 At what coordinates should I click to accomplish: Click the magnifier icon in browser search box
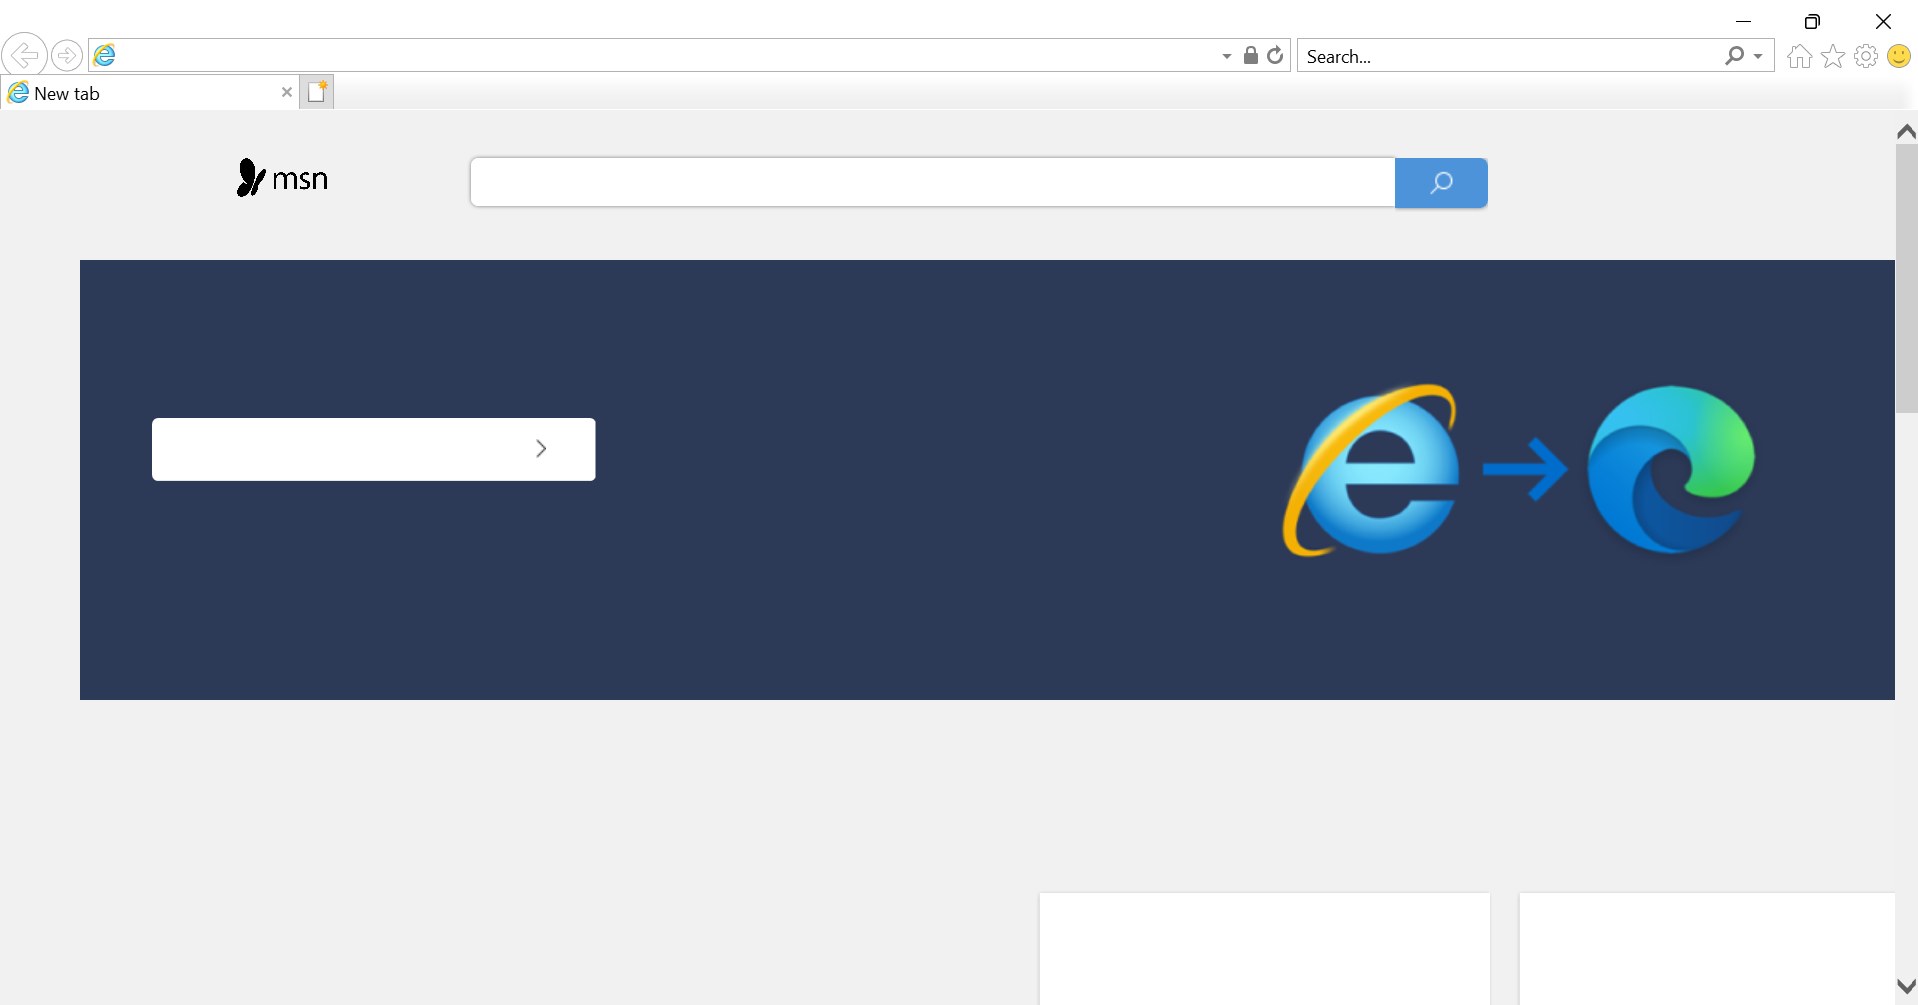click(1734, 56)
